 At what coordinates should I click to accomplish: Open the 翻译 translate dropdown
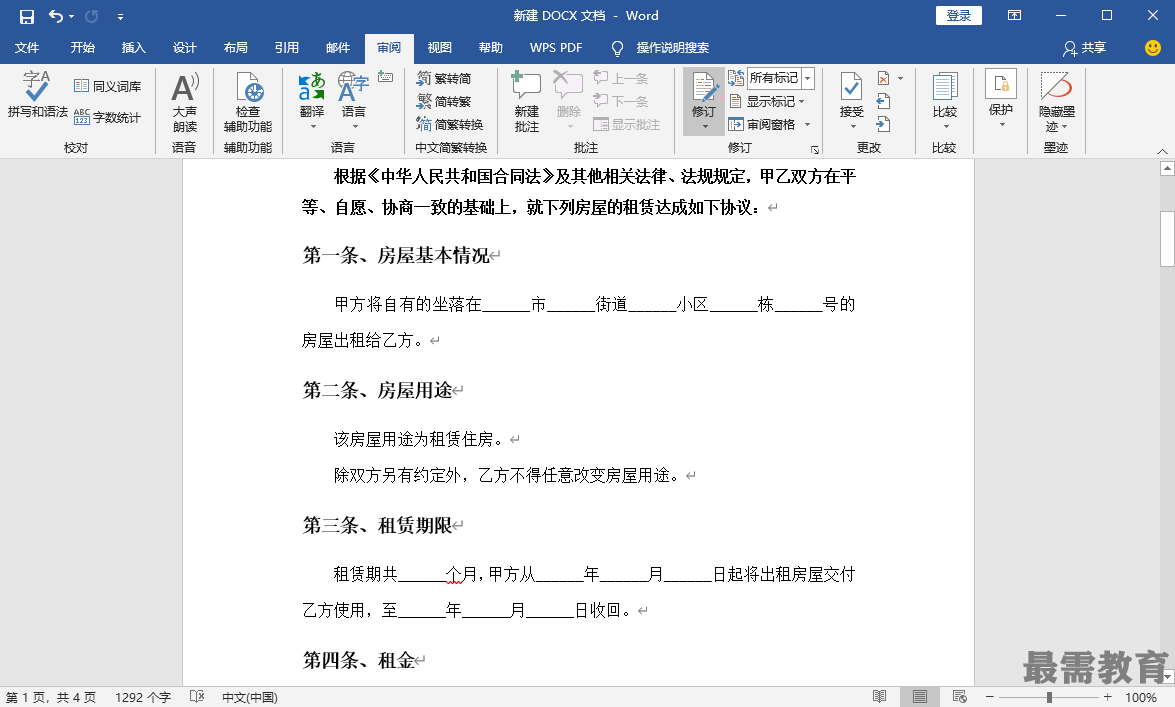tap(312, 101)
